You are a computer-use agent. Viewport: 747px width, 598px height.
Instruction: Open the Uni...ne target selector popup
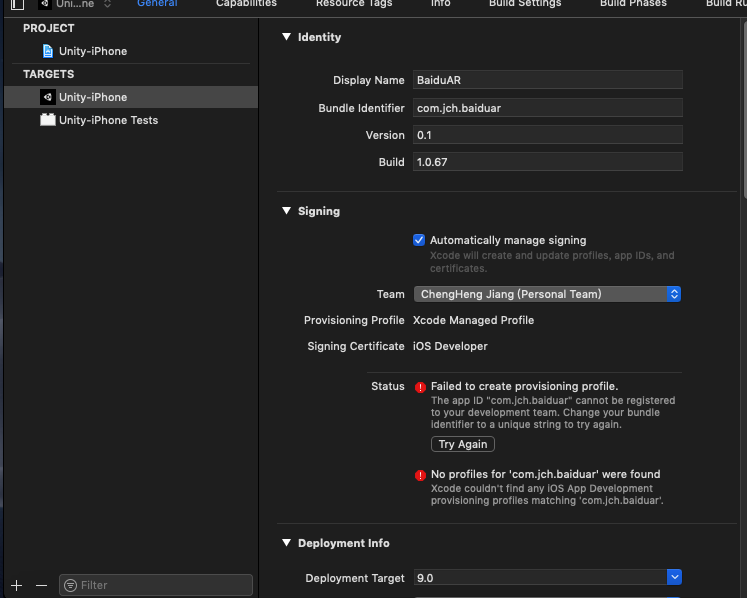(75, 4)
